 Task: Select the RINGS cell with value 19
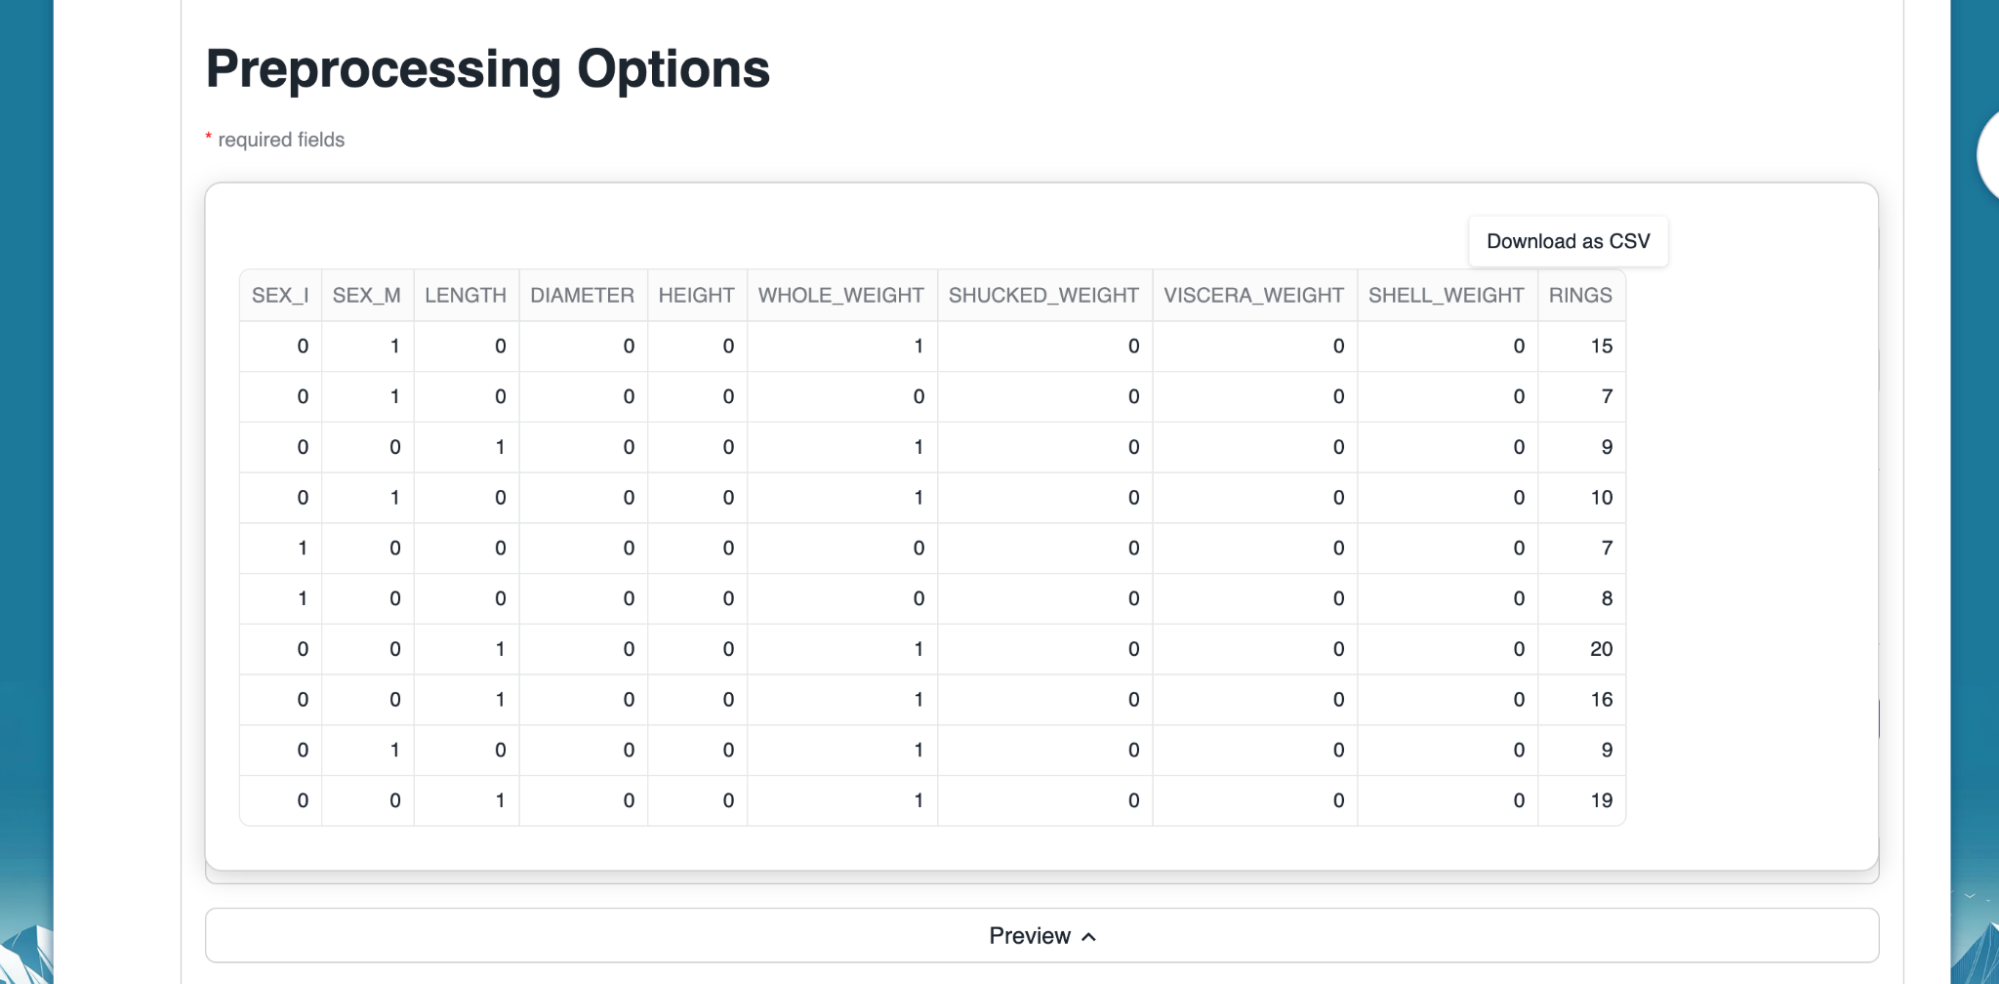(1601, 800)
